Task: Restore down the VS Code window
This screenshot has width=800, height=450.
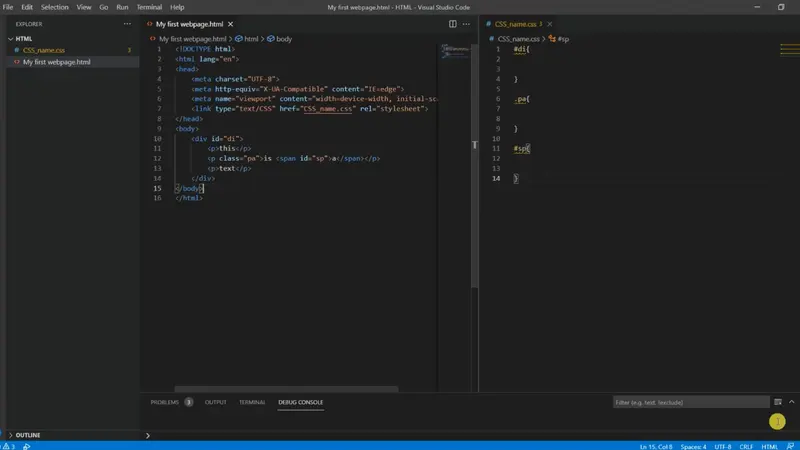Action: 781,7
